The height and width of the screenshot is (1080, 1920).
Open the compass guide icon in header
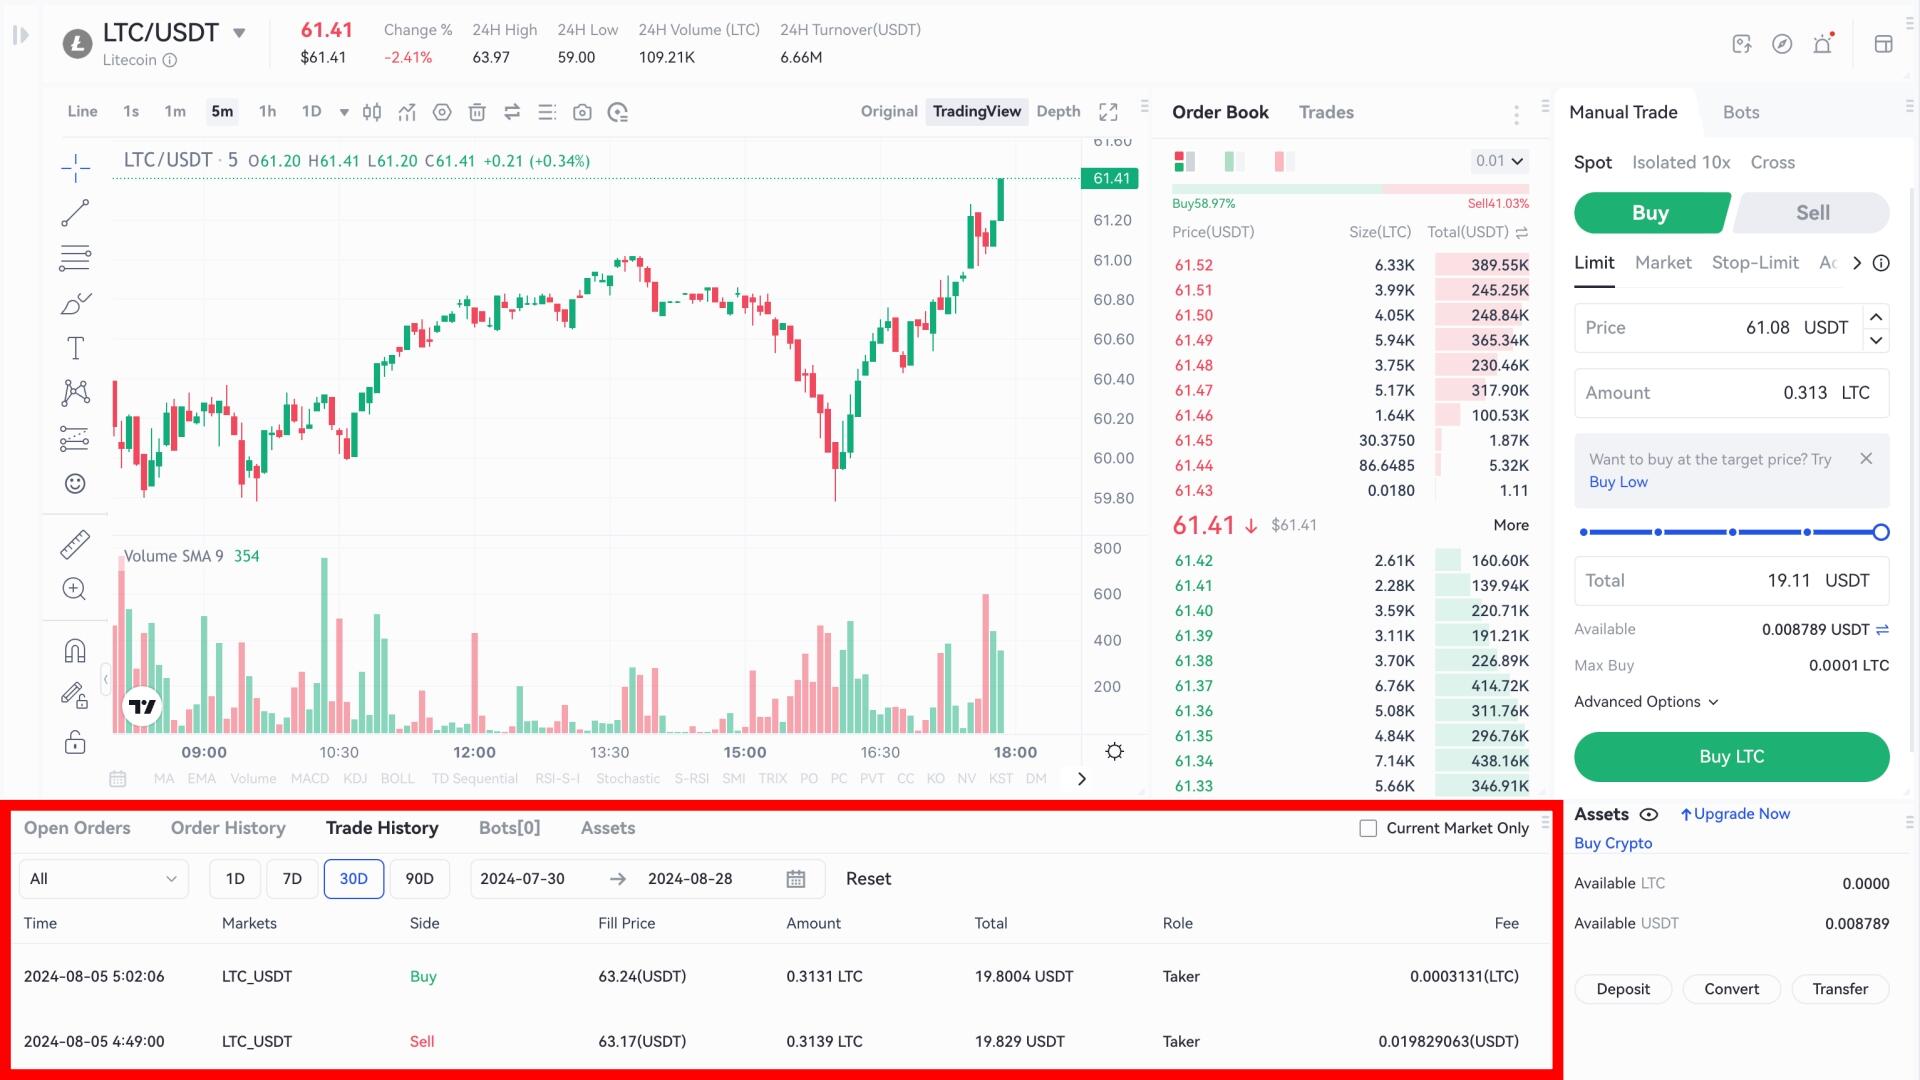(1782, 43)
